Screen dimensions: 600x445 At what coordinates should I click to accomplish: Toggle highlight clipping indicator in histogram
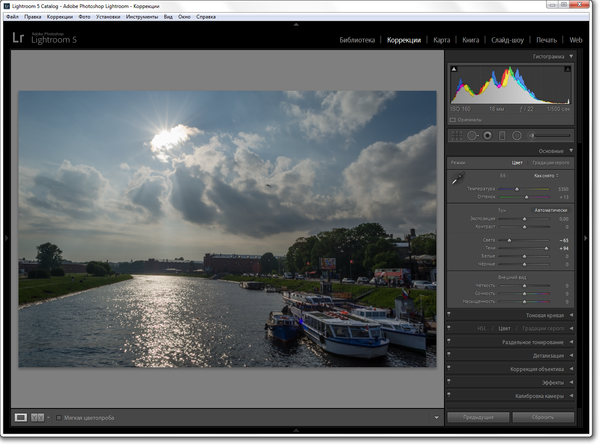[x=567, y=69]
